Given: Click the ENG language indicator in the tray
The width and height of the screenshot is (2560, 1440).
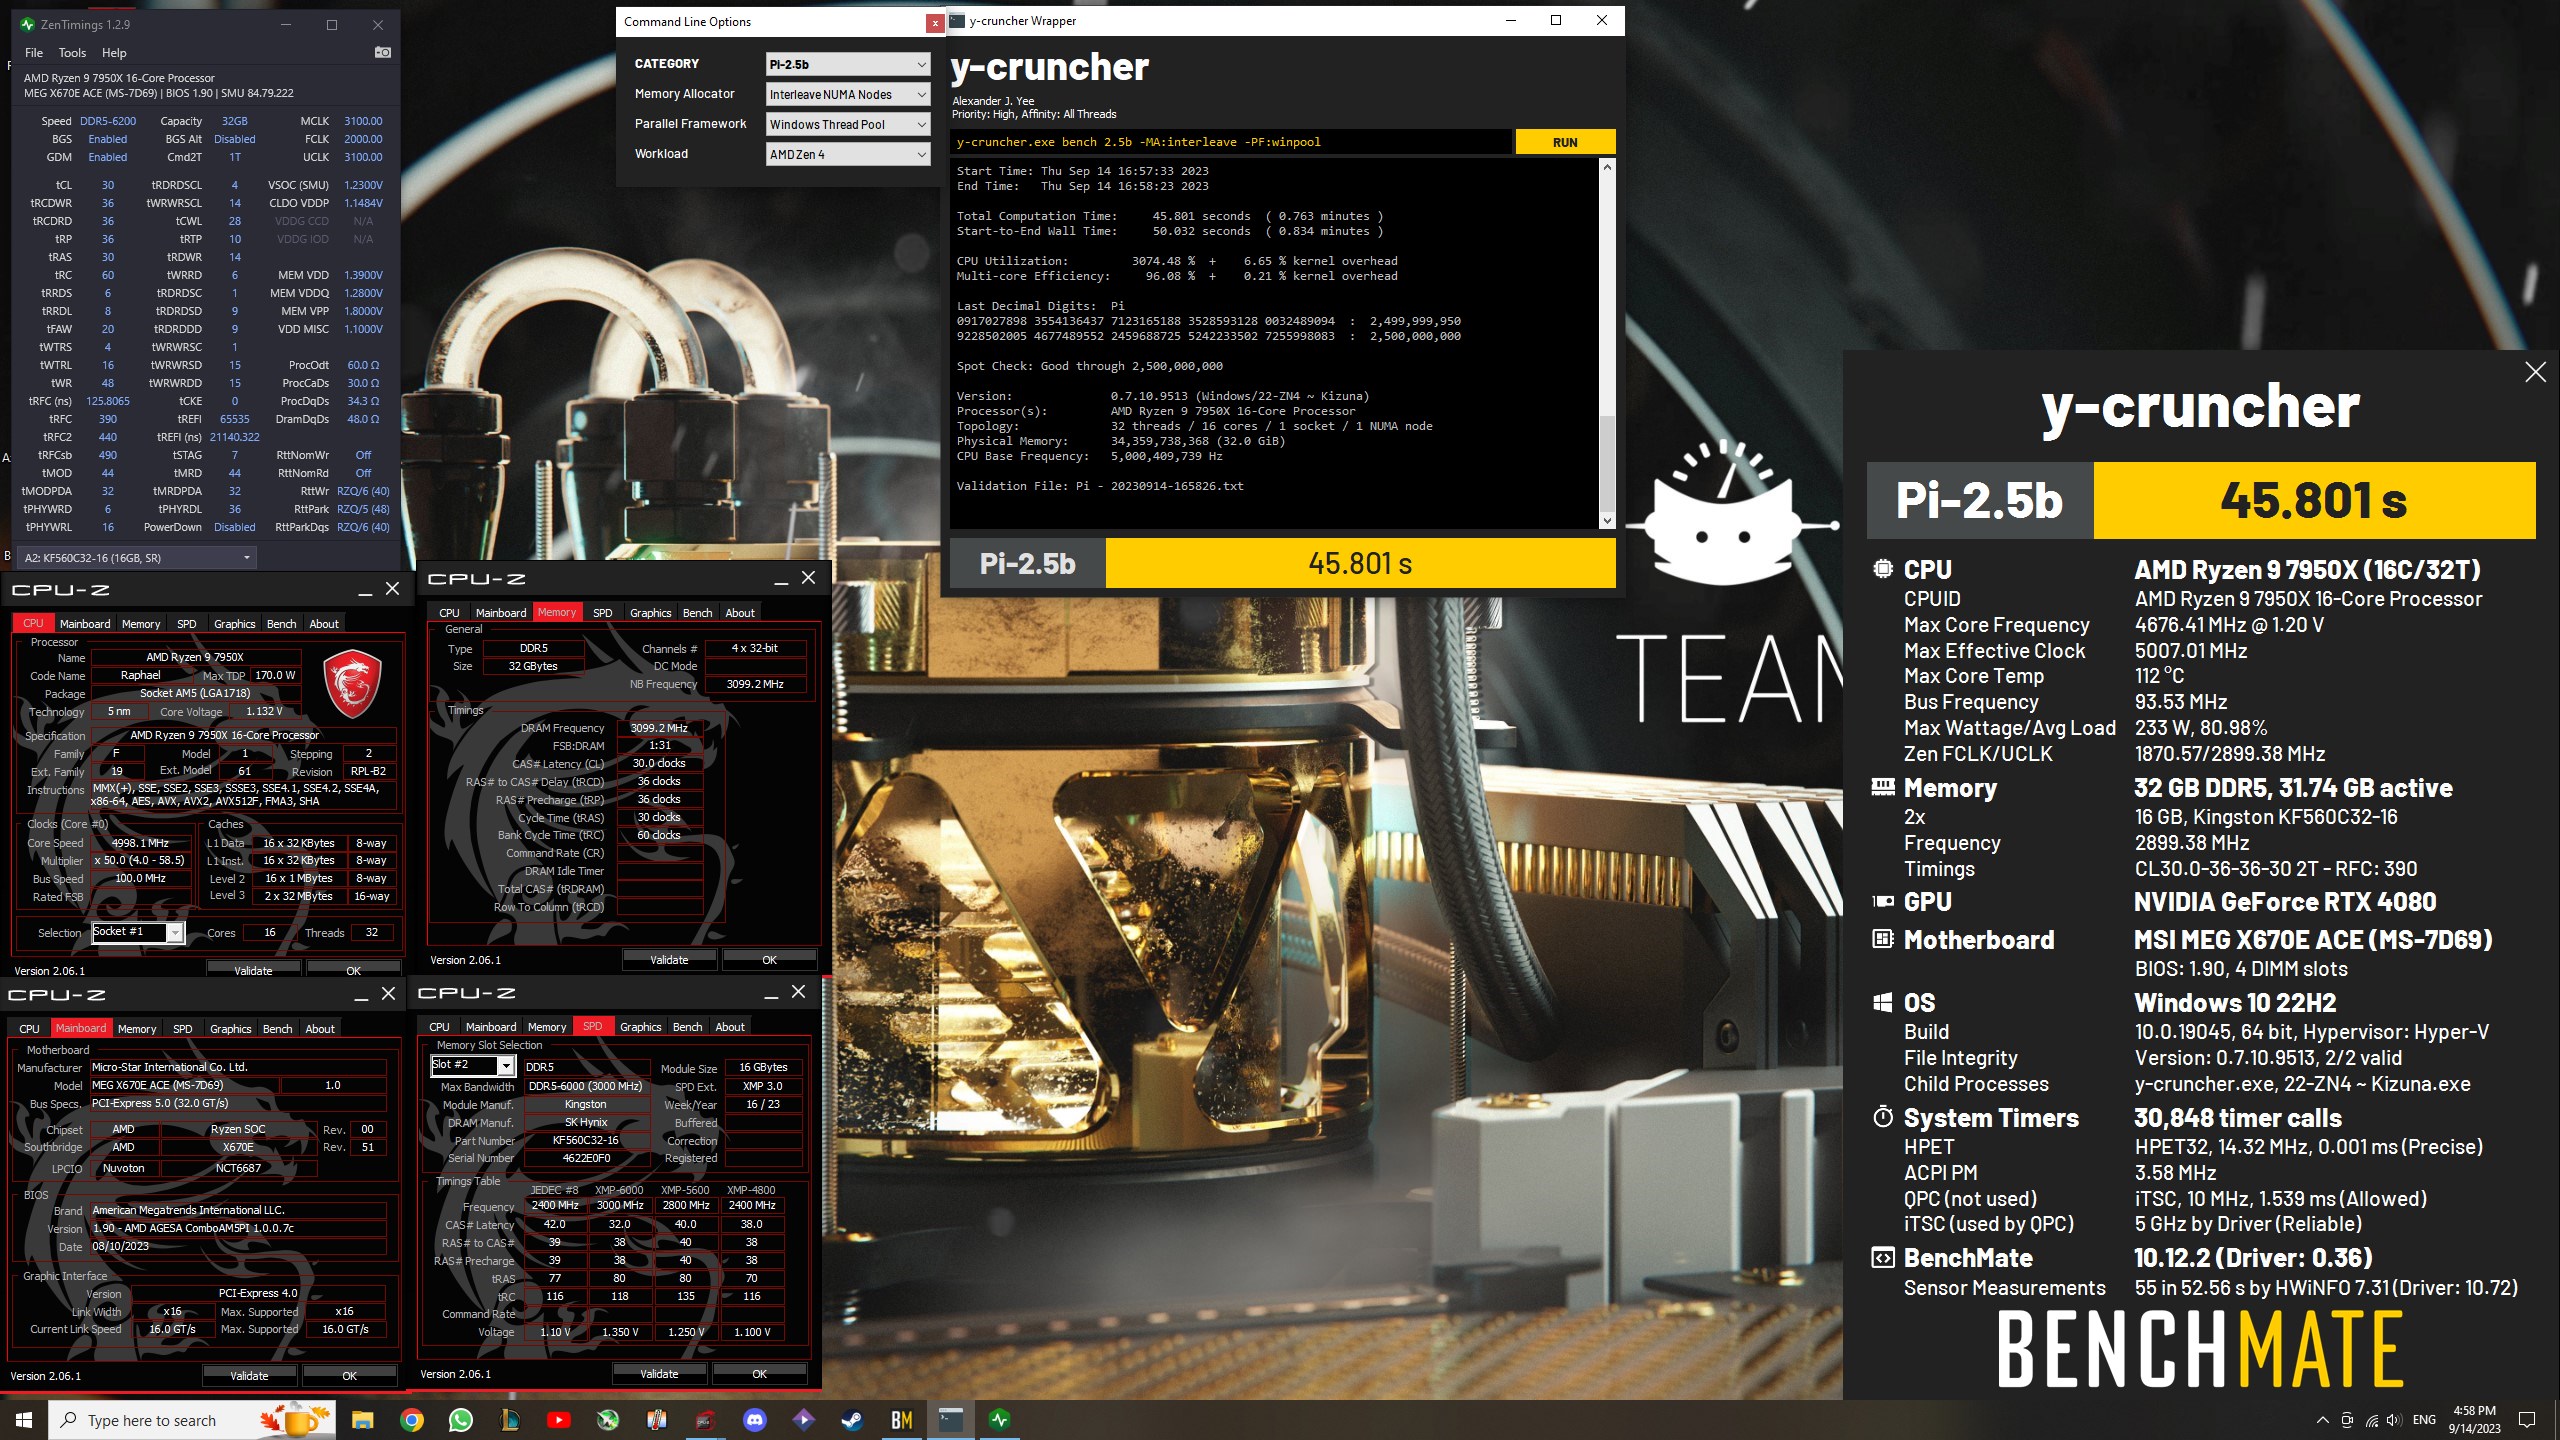Looking at the screenshot, I should [x=2424, y=1420].
